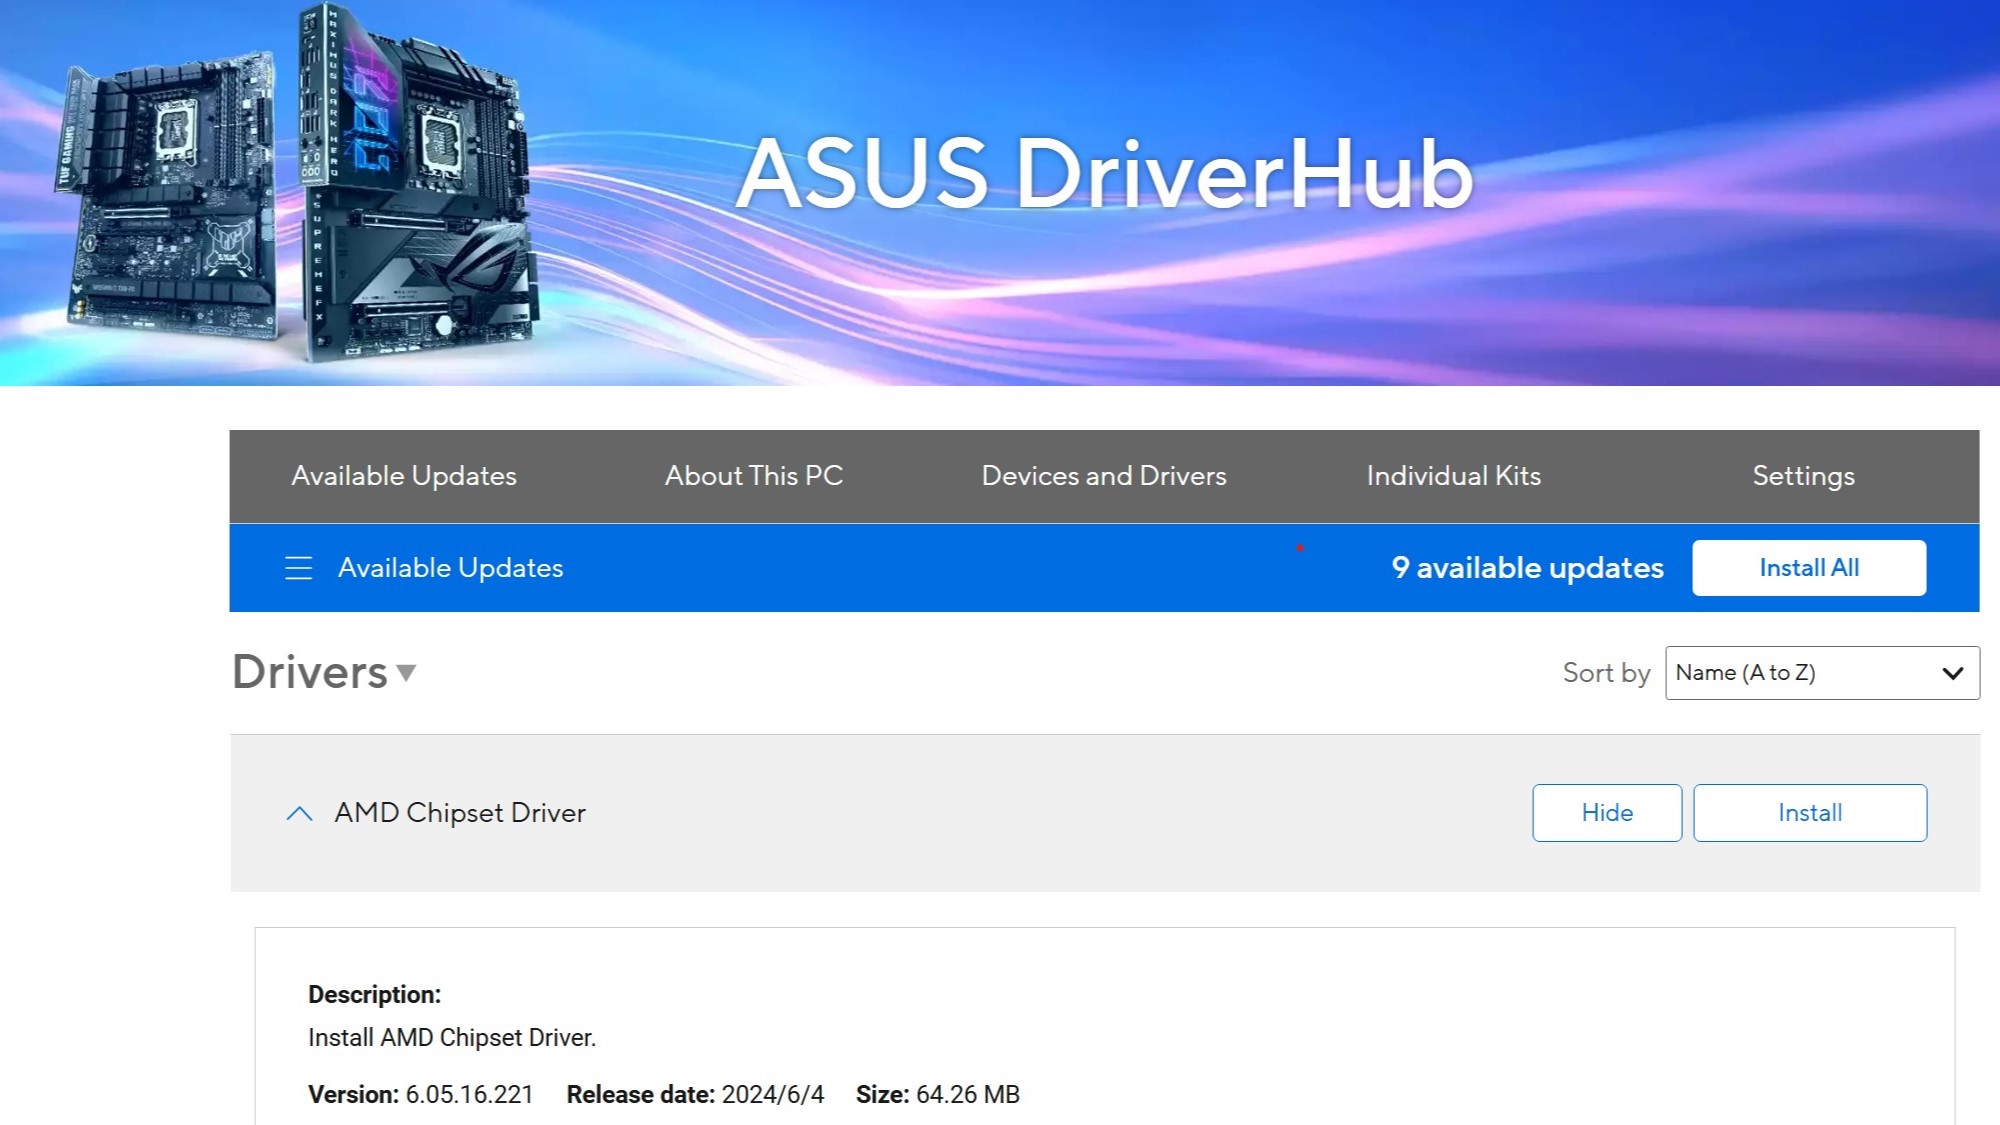
Task: Open the Settings tab
Action: click(x=1803, y=476)
